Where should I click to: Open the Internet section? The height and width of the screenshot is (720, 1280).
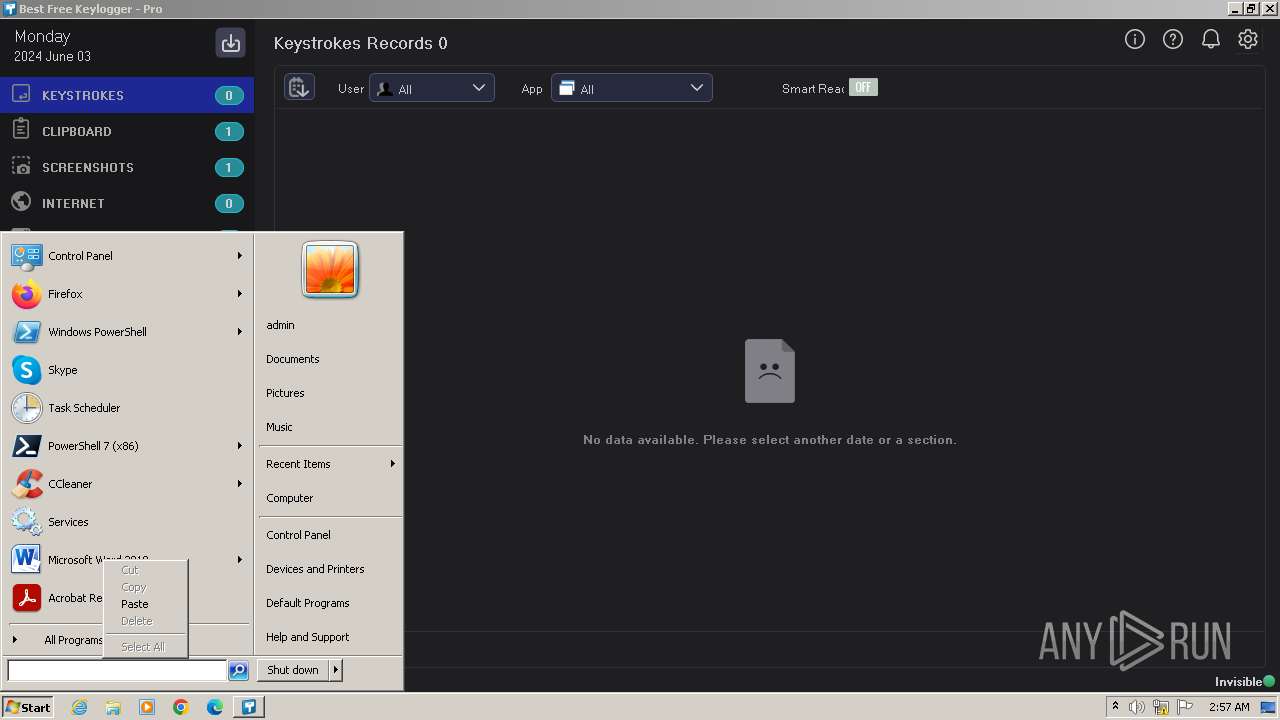click(127, 203)
